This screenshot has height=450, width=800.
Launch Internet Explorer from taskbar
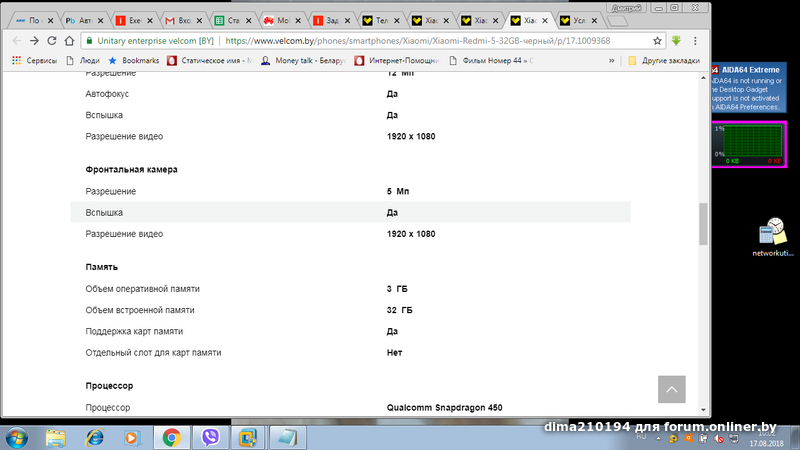click(94, 438)
